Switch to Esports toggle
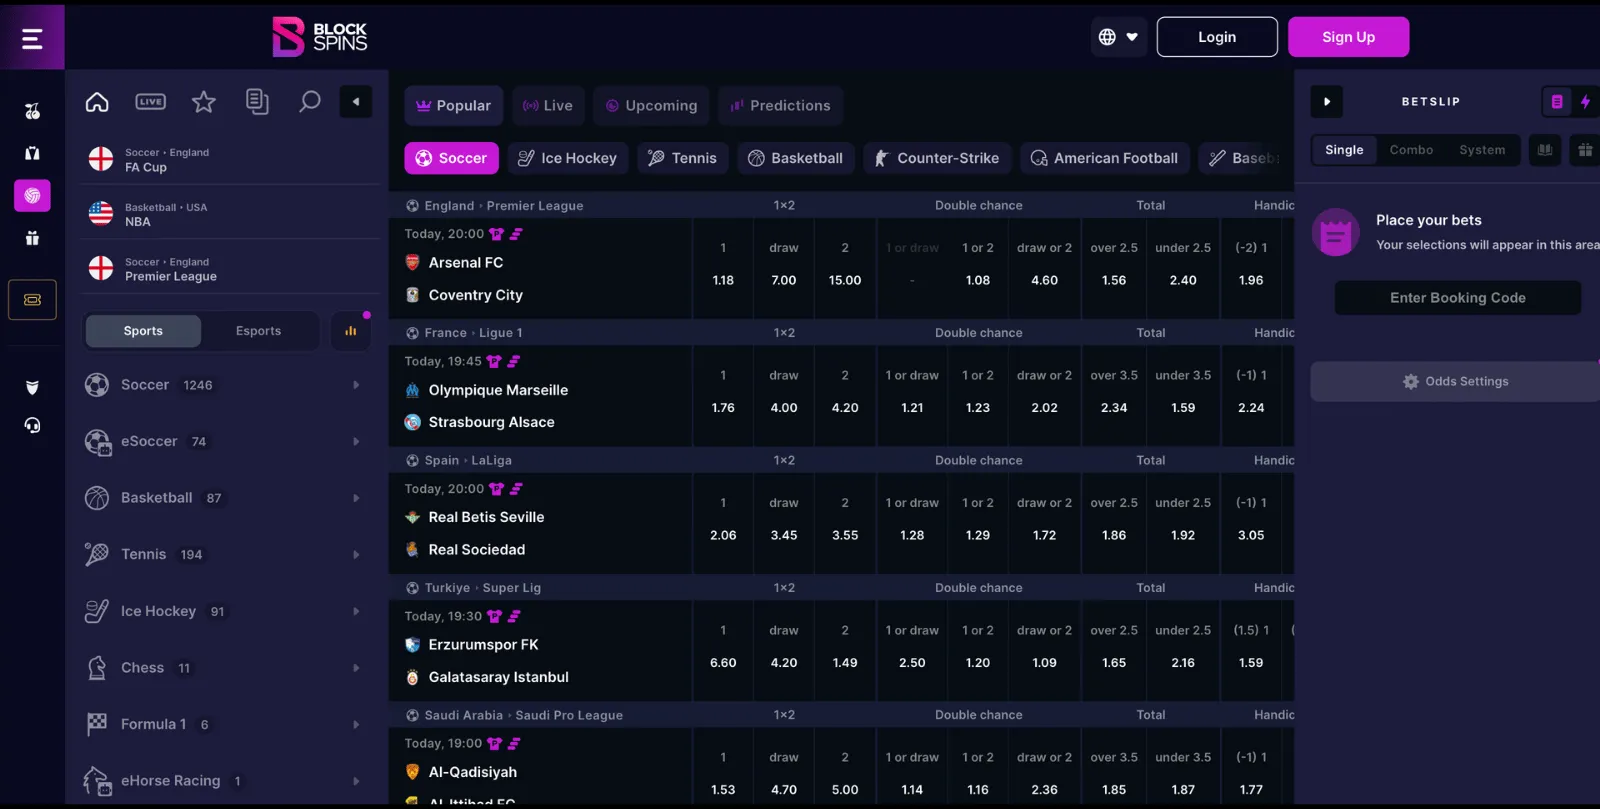 tap(258, 331)
